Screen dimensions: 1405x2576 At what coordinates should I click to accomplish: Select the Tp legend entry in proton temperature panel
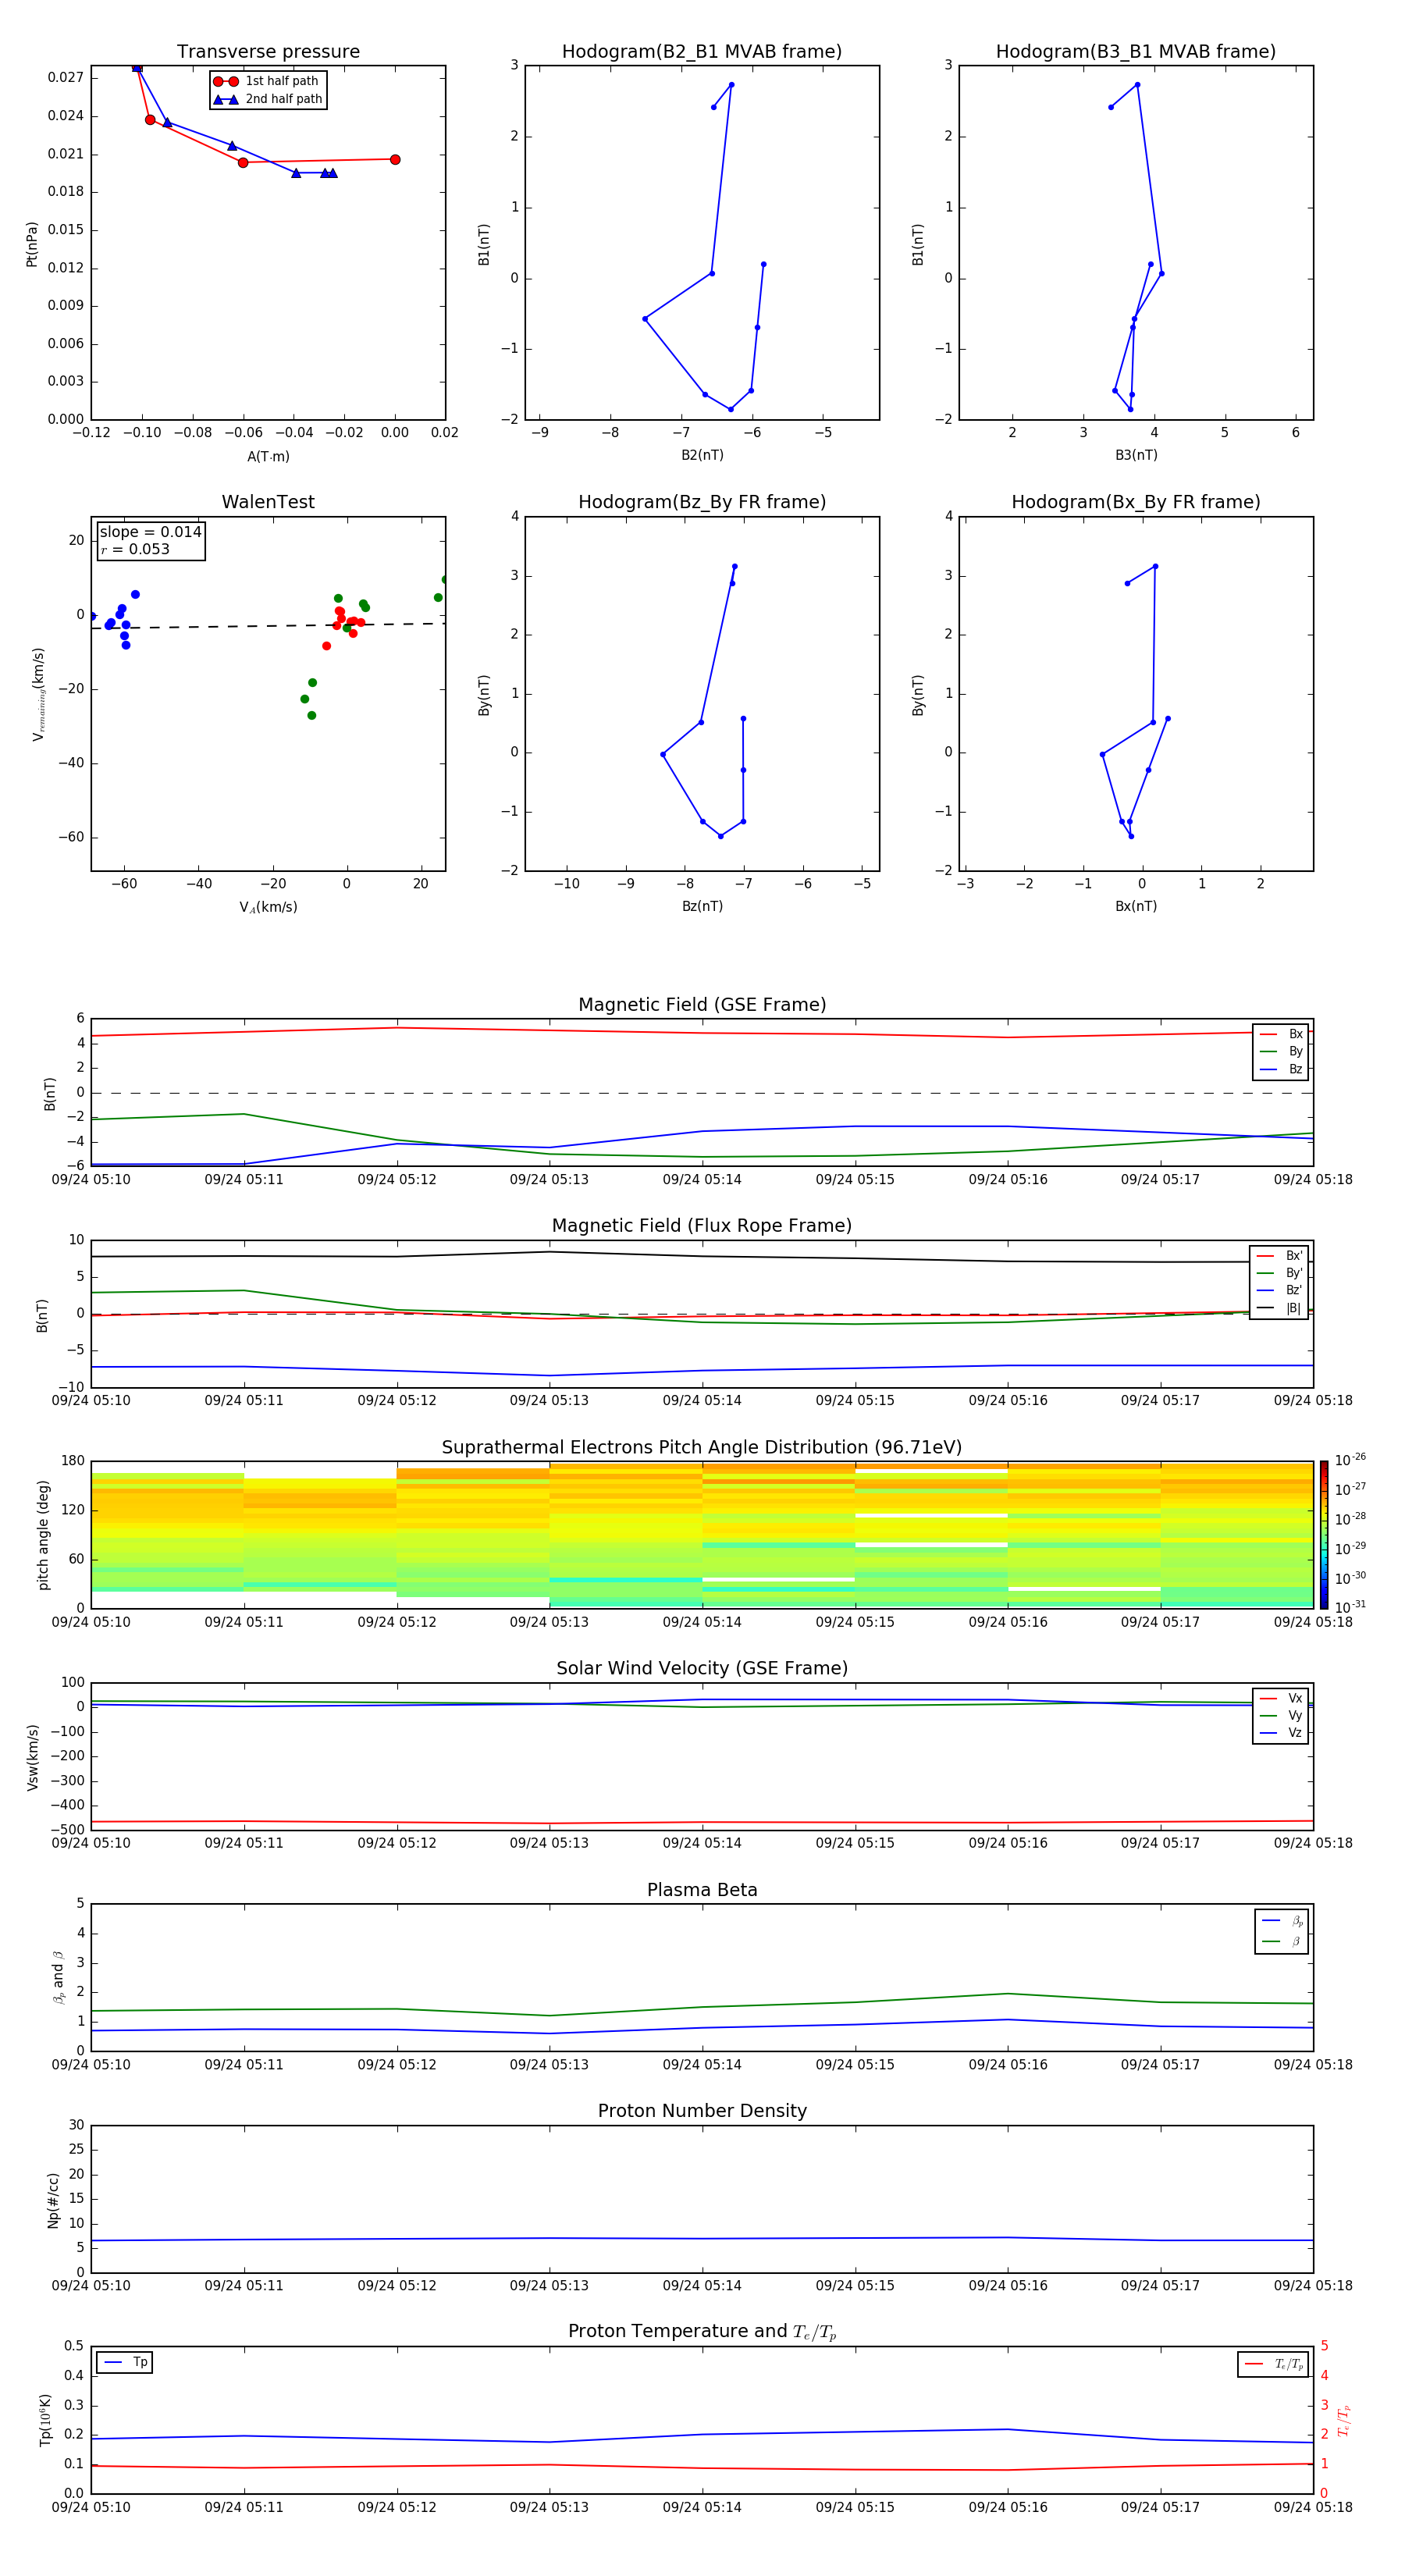pos(125,2362)
